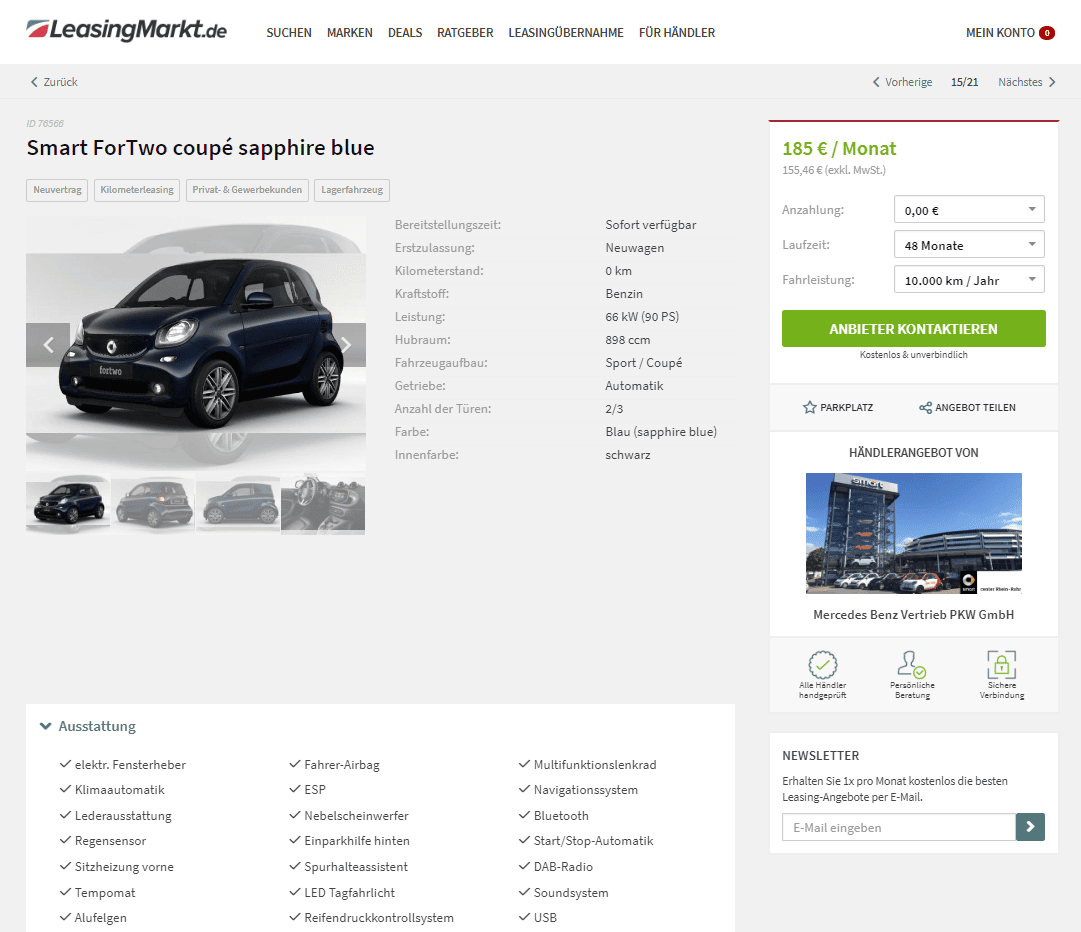Click the Alle Händler handgeprüft icon

pyautogui.click(x=822, y=665)
